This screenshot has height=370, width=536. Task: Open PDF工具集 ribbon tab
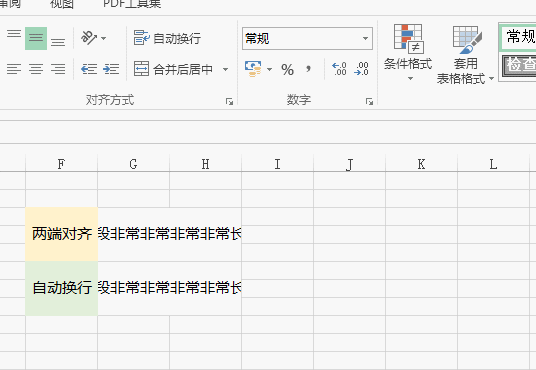(132, 4)
